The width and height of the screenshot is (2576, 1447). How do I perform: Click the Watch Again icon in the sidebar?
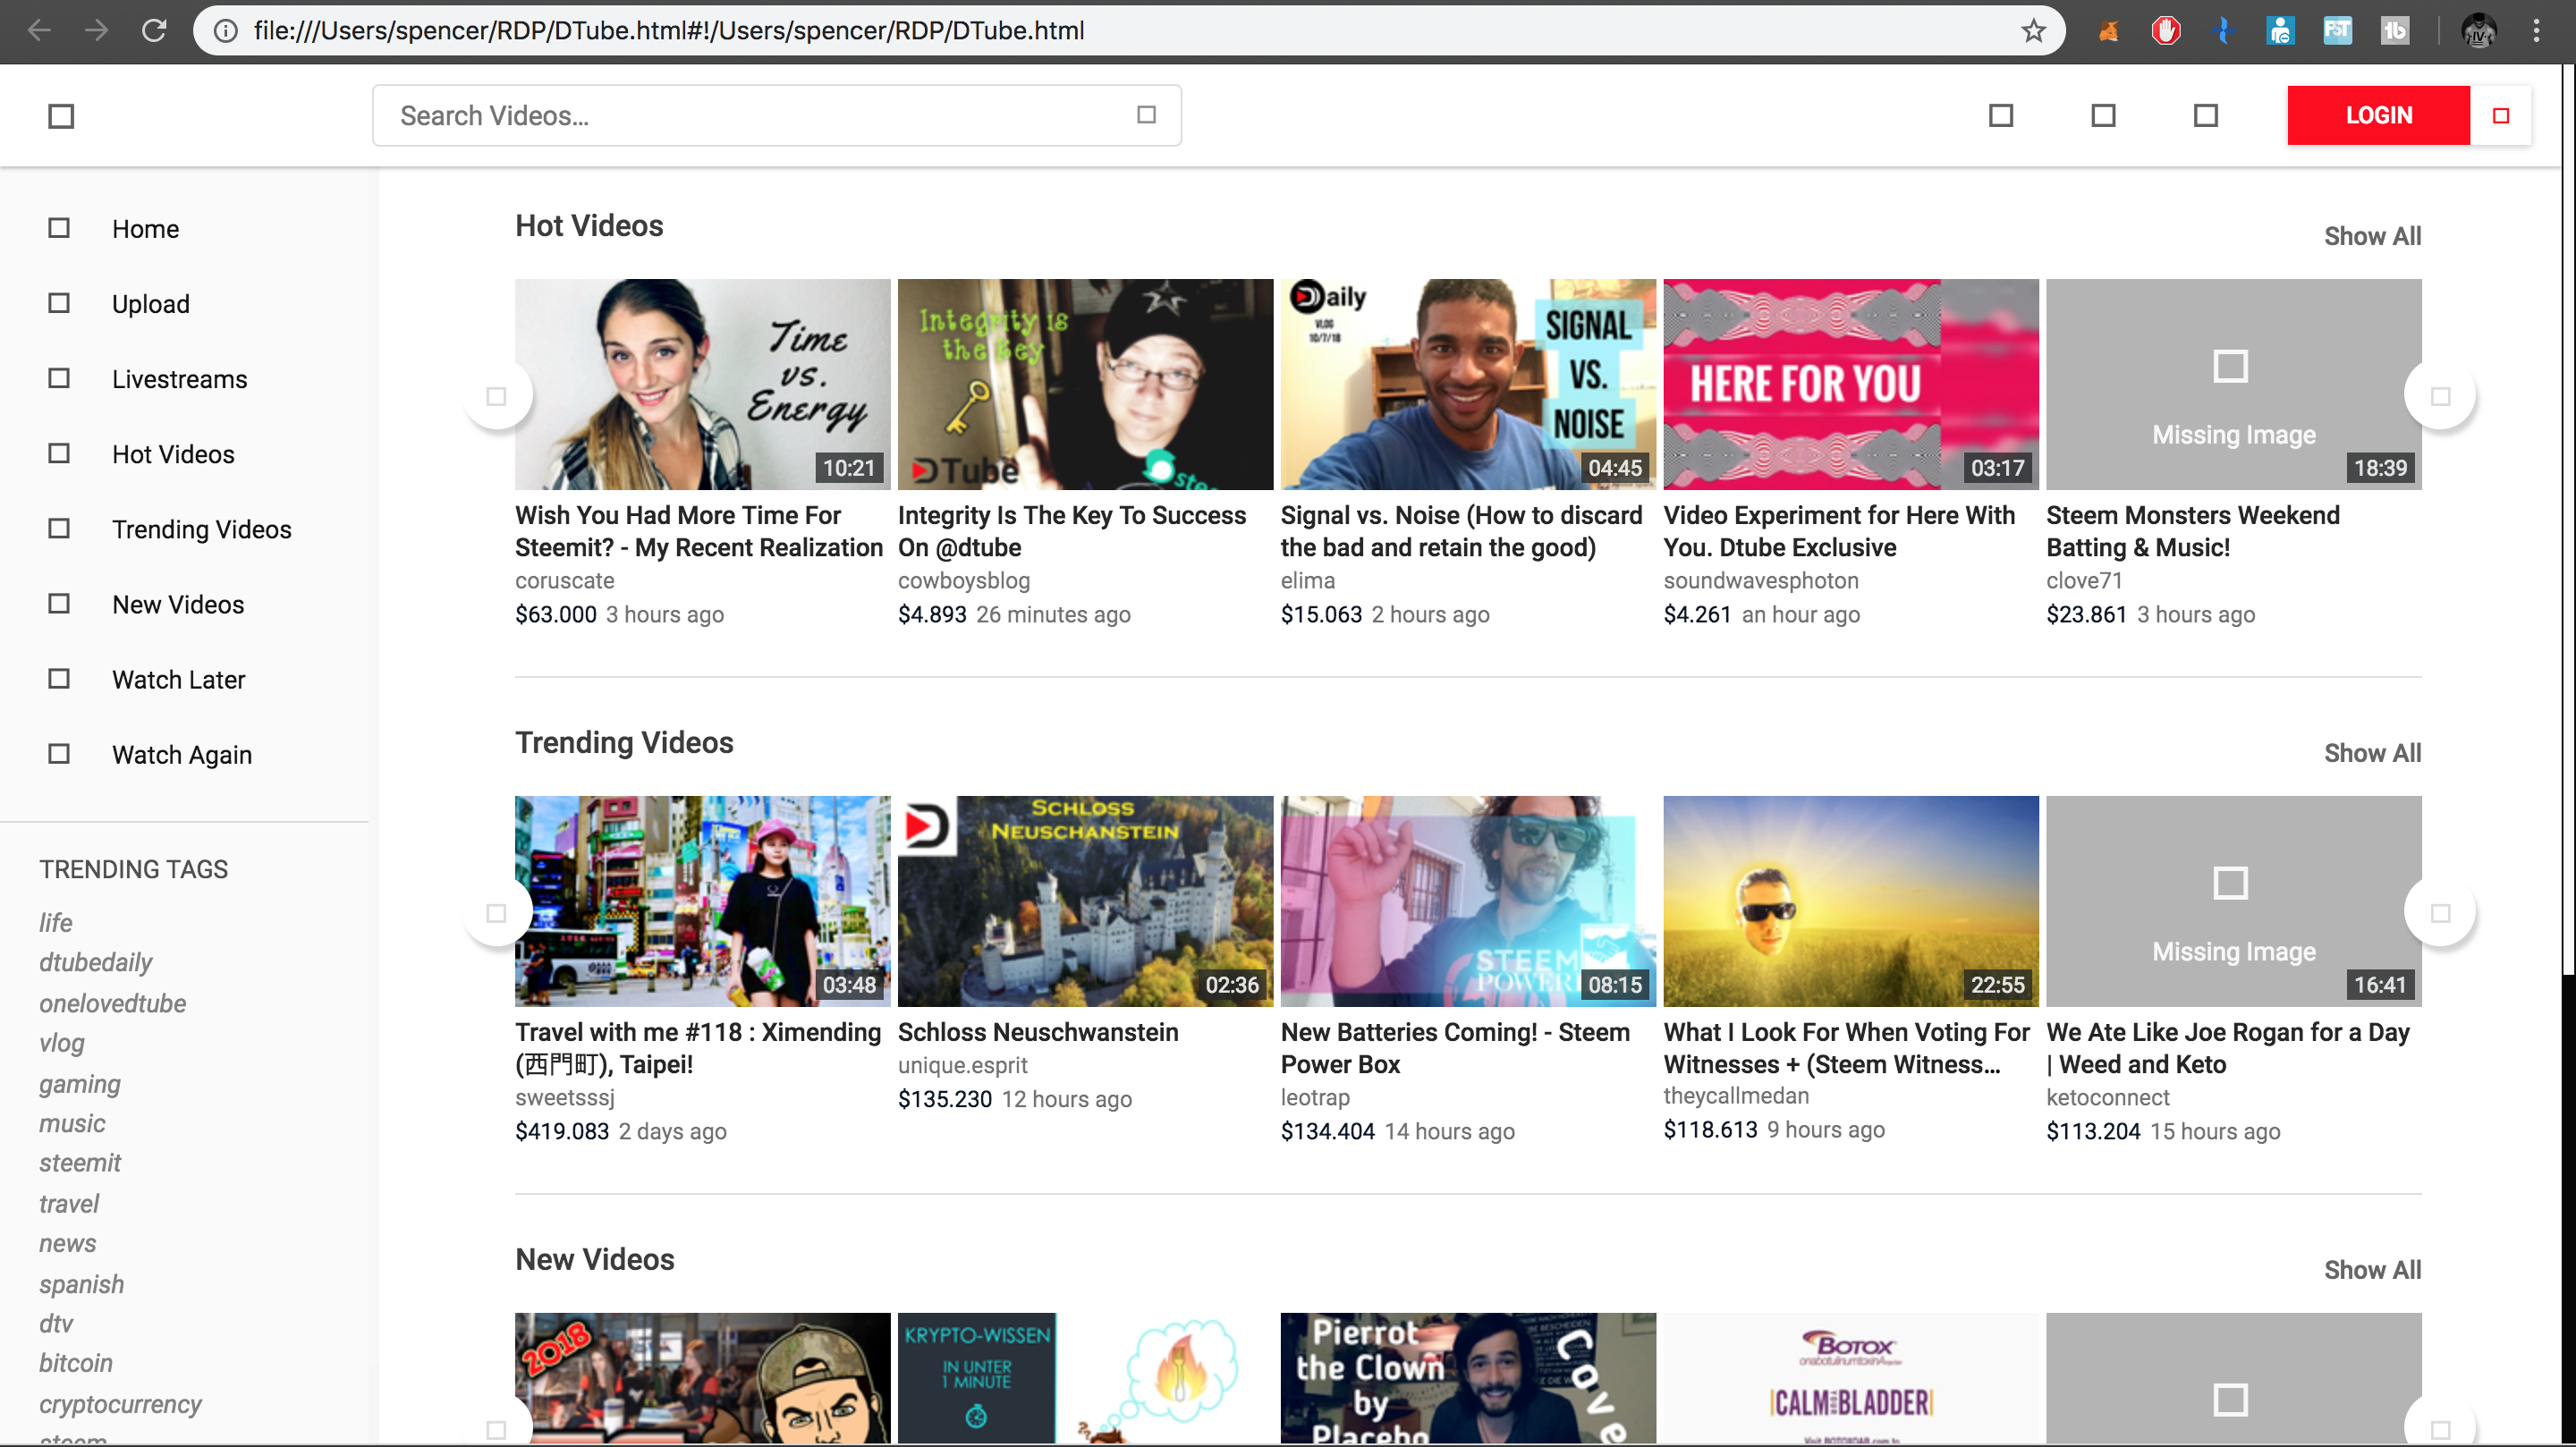59,754
